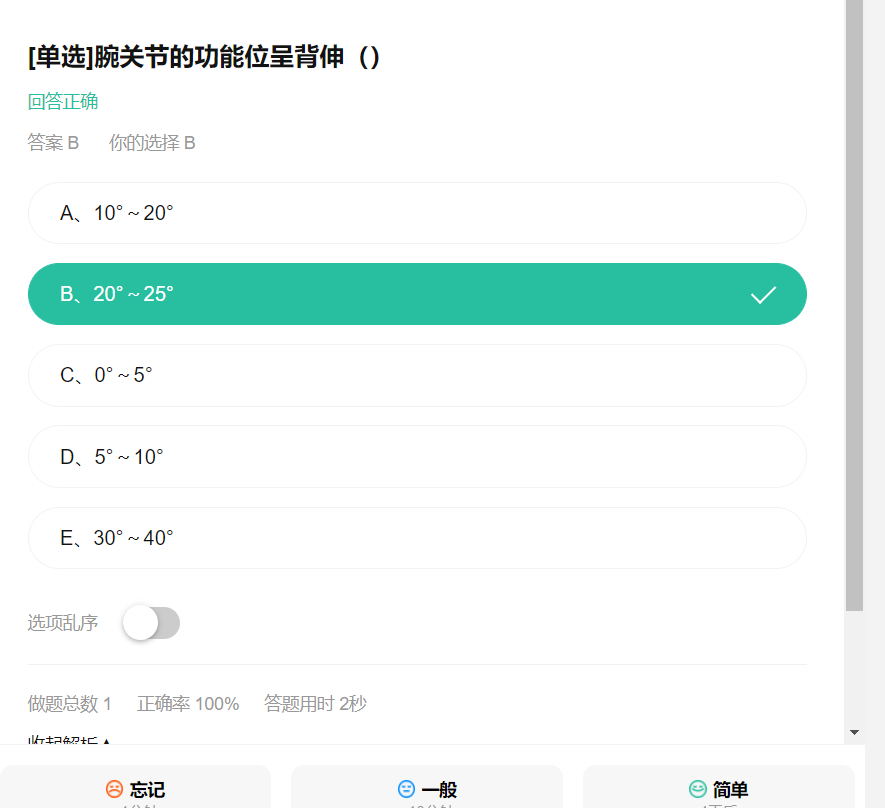Choose option D 5°~10°

[417, 456]
